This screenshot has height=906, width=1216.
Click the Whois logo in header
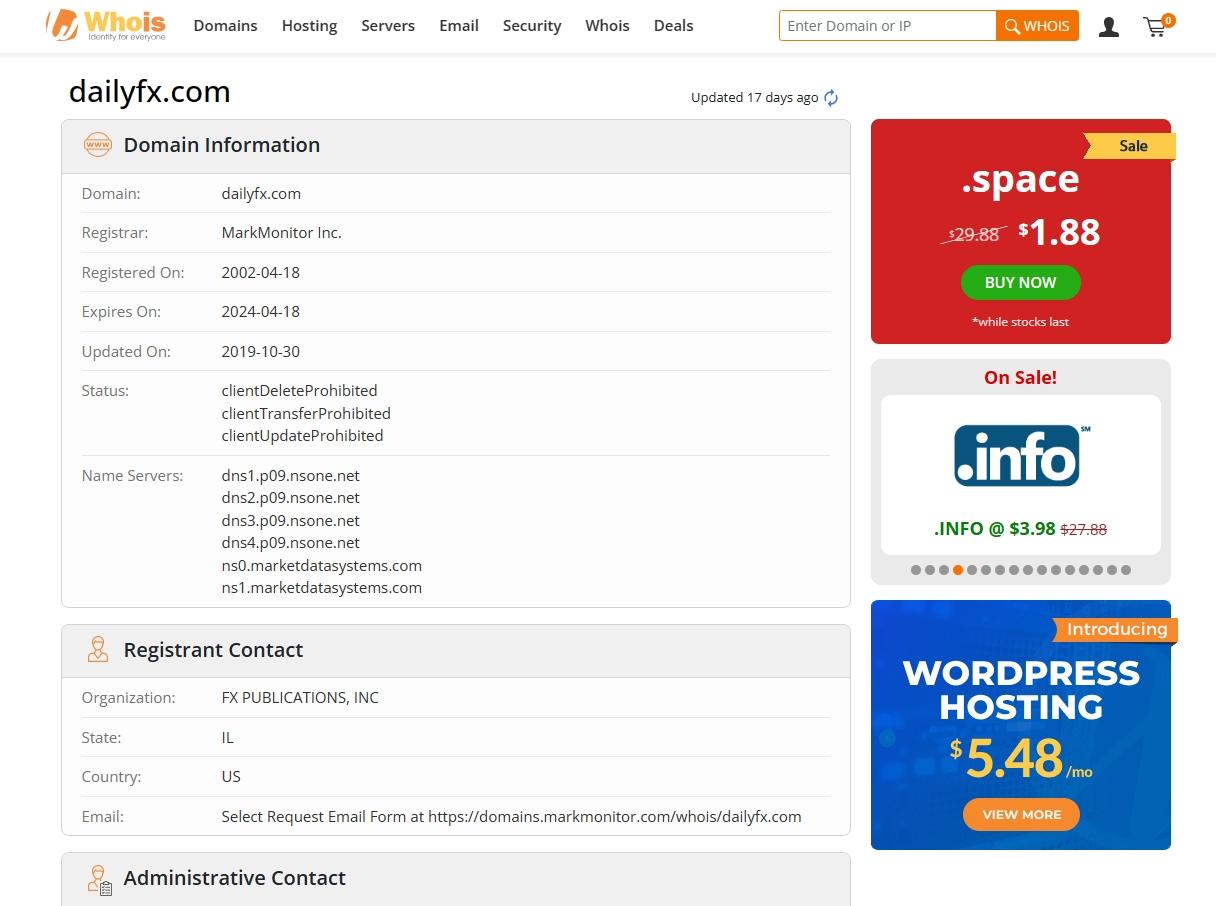106,25
